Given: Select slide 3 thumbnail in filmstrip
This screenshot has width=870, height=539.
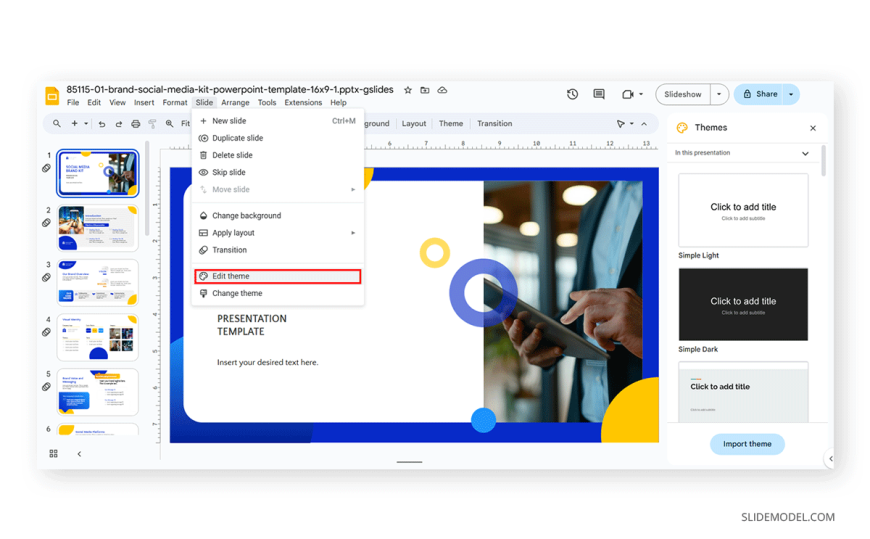Looking at the screenshot, I should (x=98, y=283).
